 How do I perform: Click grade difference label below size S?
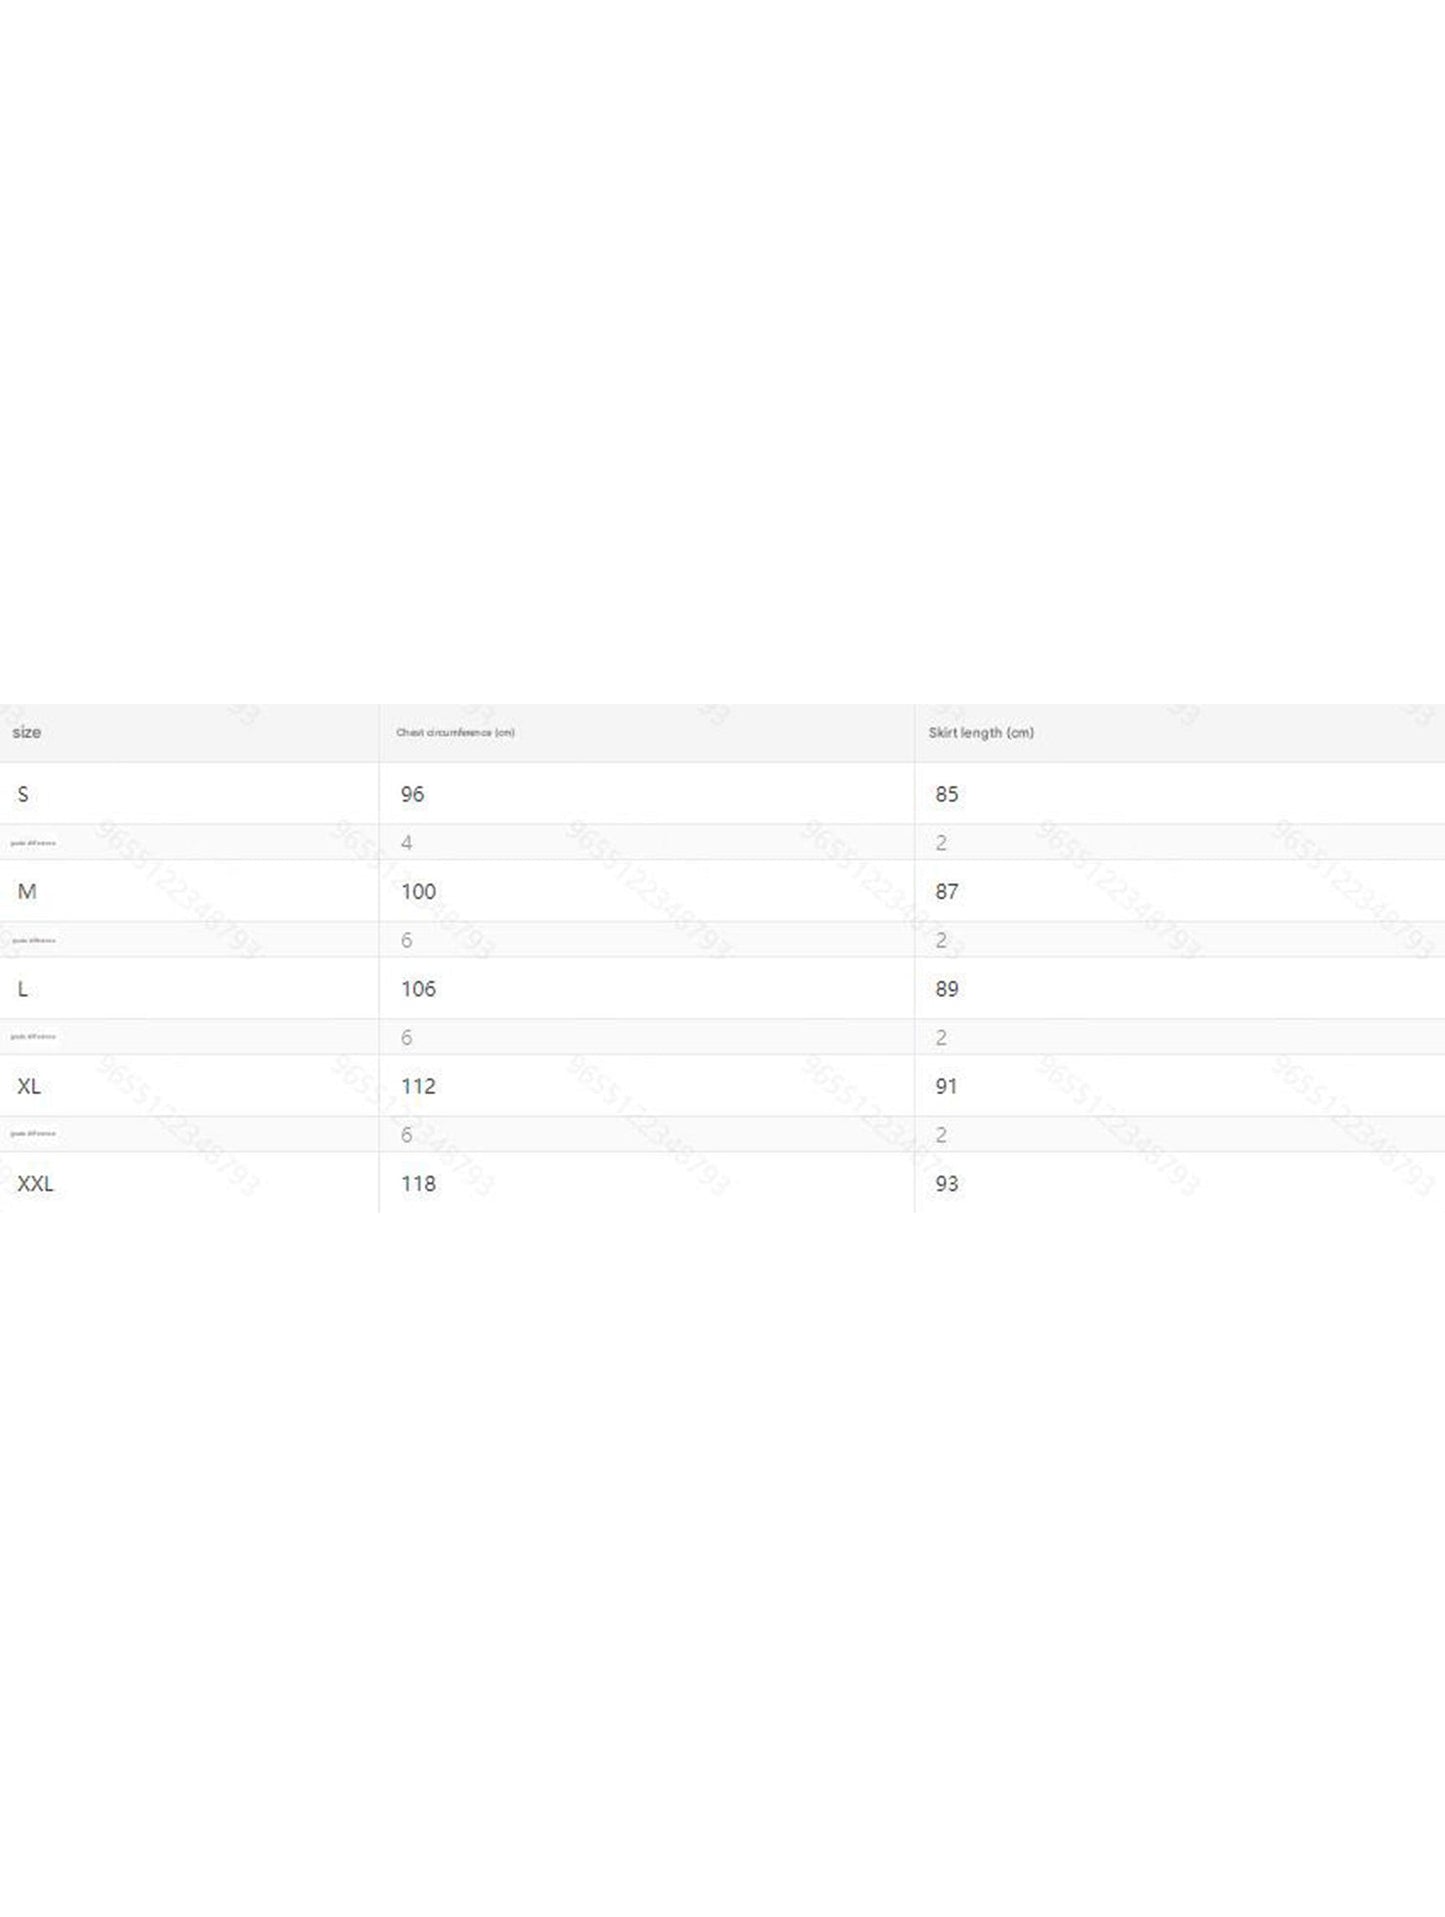33,843
